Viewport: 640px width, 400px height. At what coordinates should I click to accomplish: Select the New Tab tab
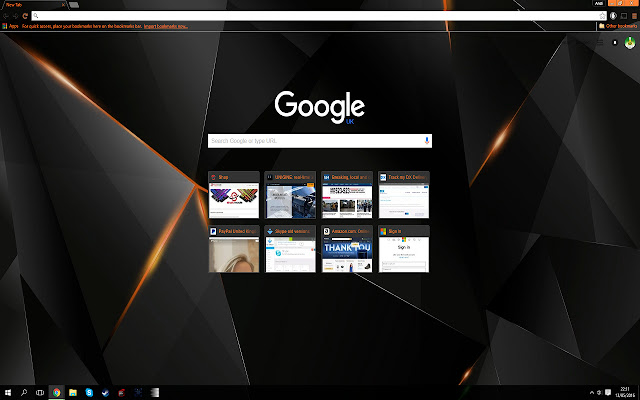33,5
